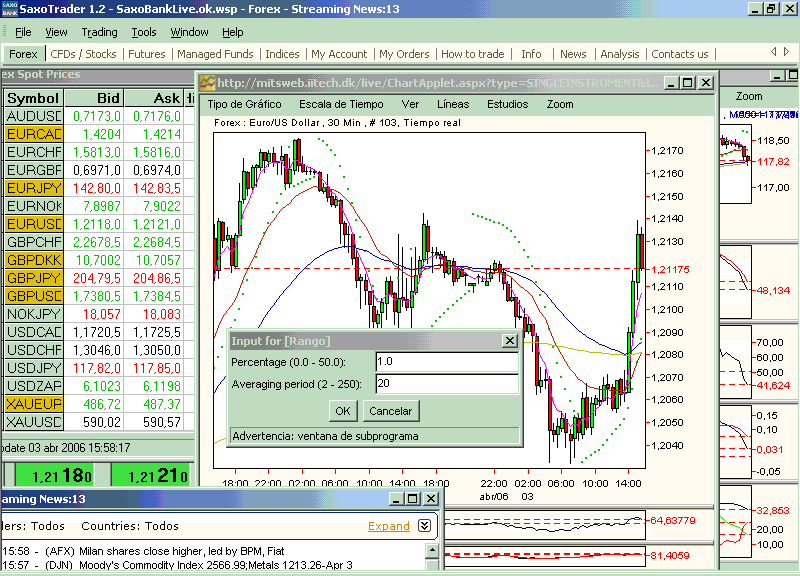Switch to the My Account tab
Viewport: 800px width, 576px height.
pos(339,54)
